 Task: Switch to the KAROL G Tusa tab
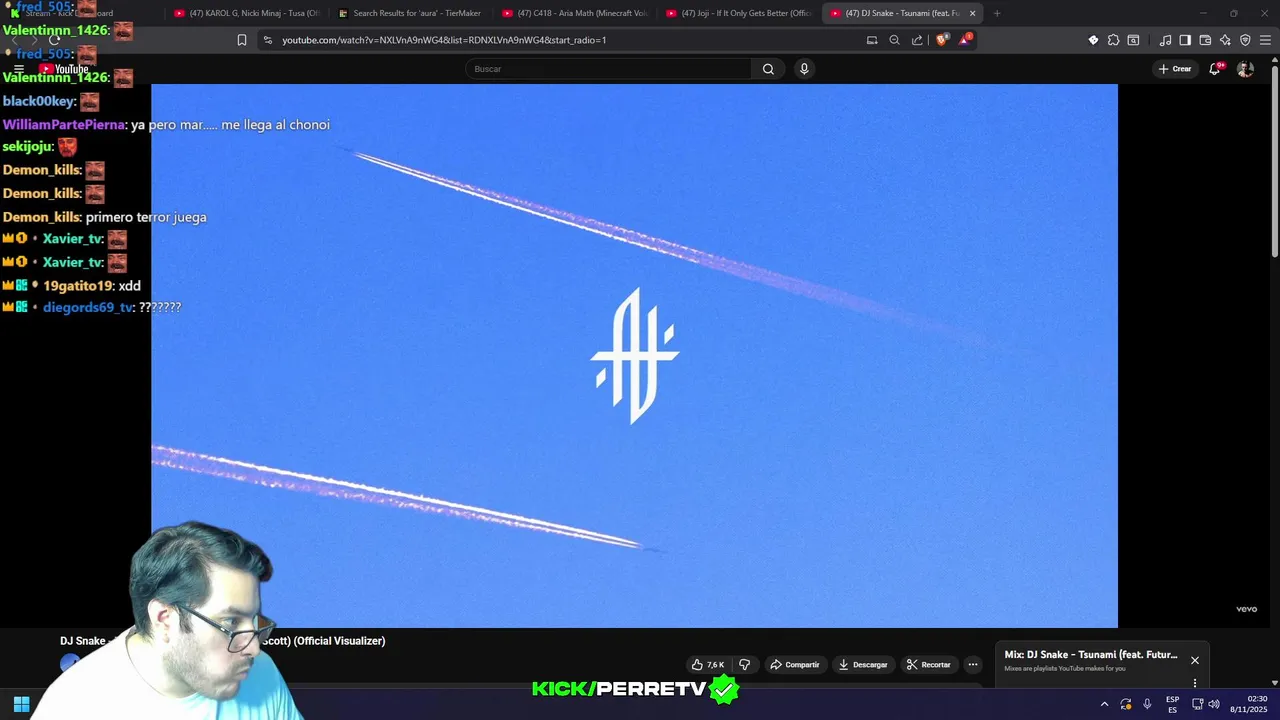coord(247,13)
